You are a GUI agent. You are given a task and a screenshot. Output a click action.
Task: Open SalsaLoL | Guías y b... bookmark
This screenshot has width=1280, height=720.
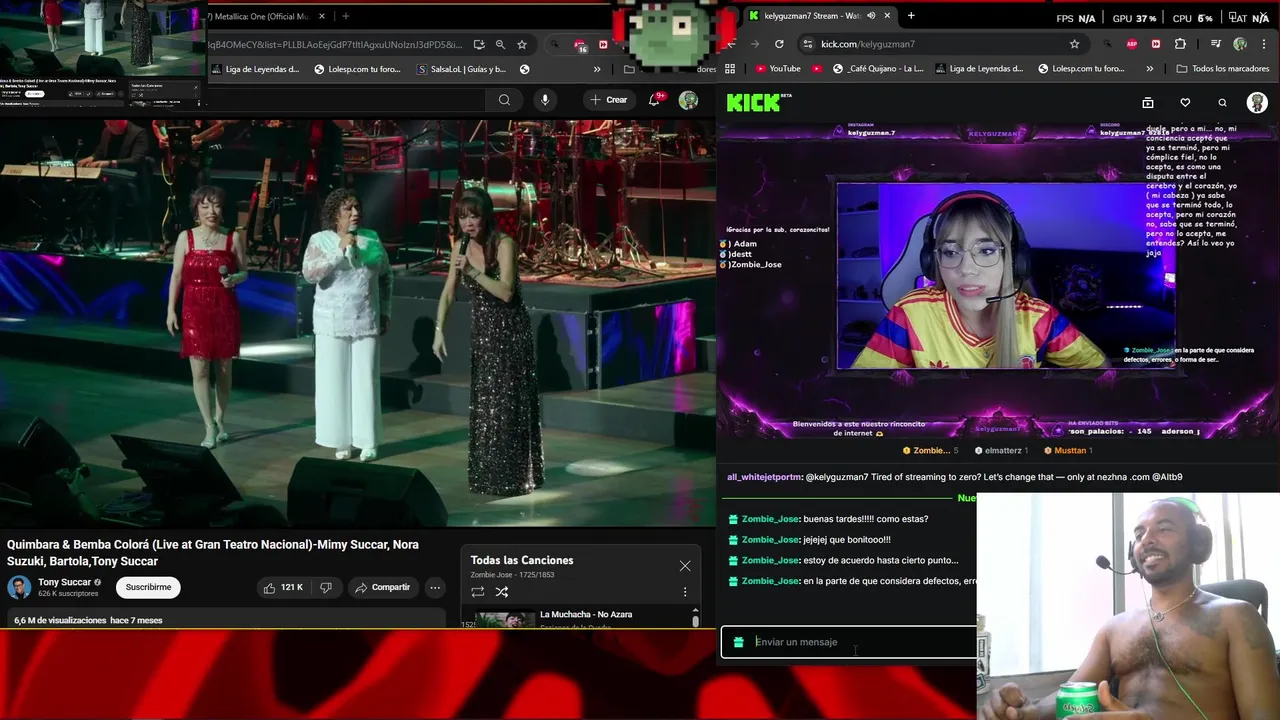click(460, 69)
